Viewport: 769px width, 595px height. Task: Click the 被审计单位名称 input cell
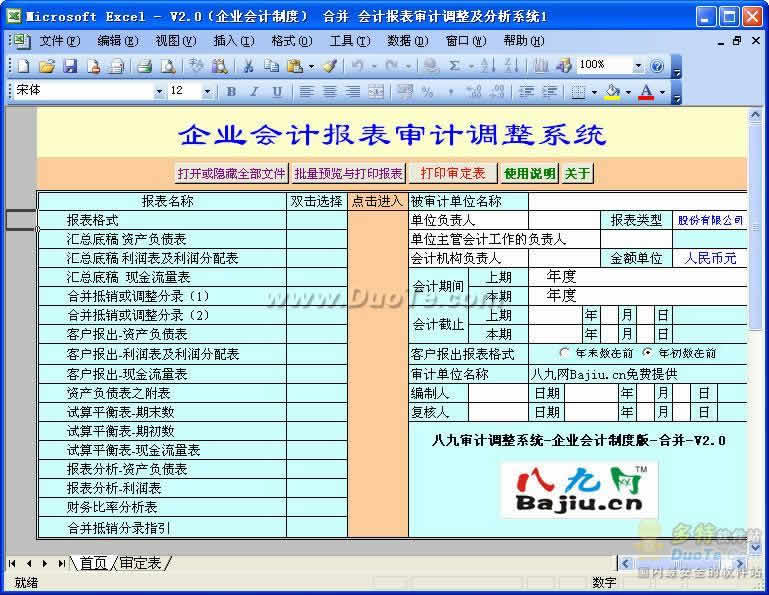coord(638,201)
